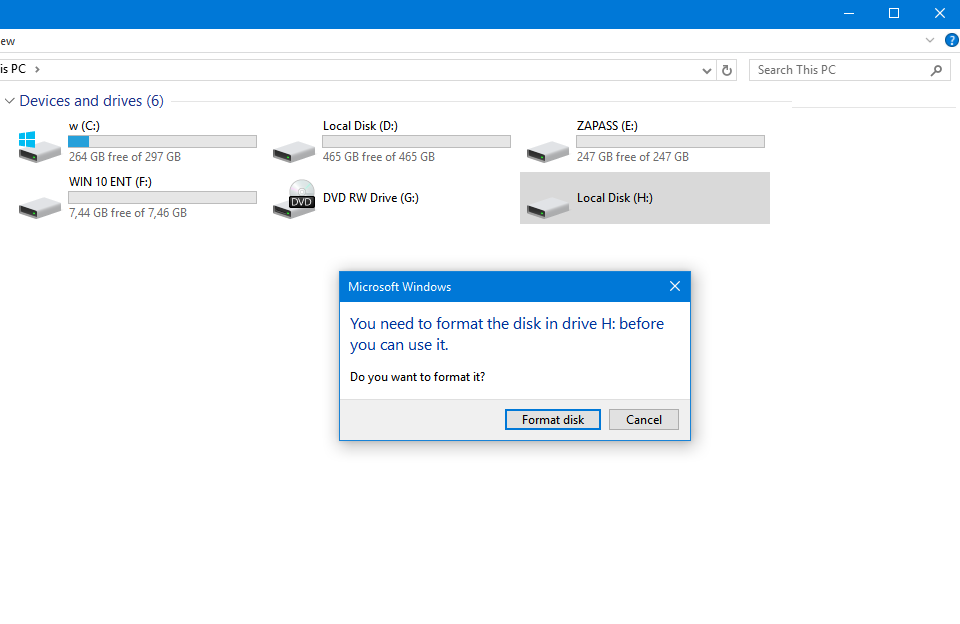
Task: Expand the ribbon with the chevron
Action: coord(930,40)
